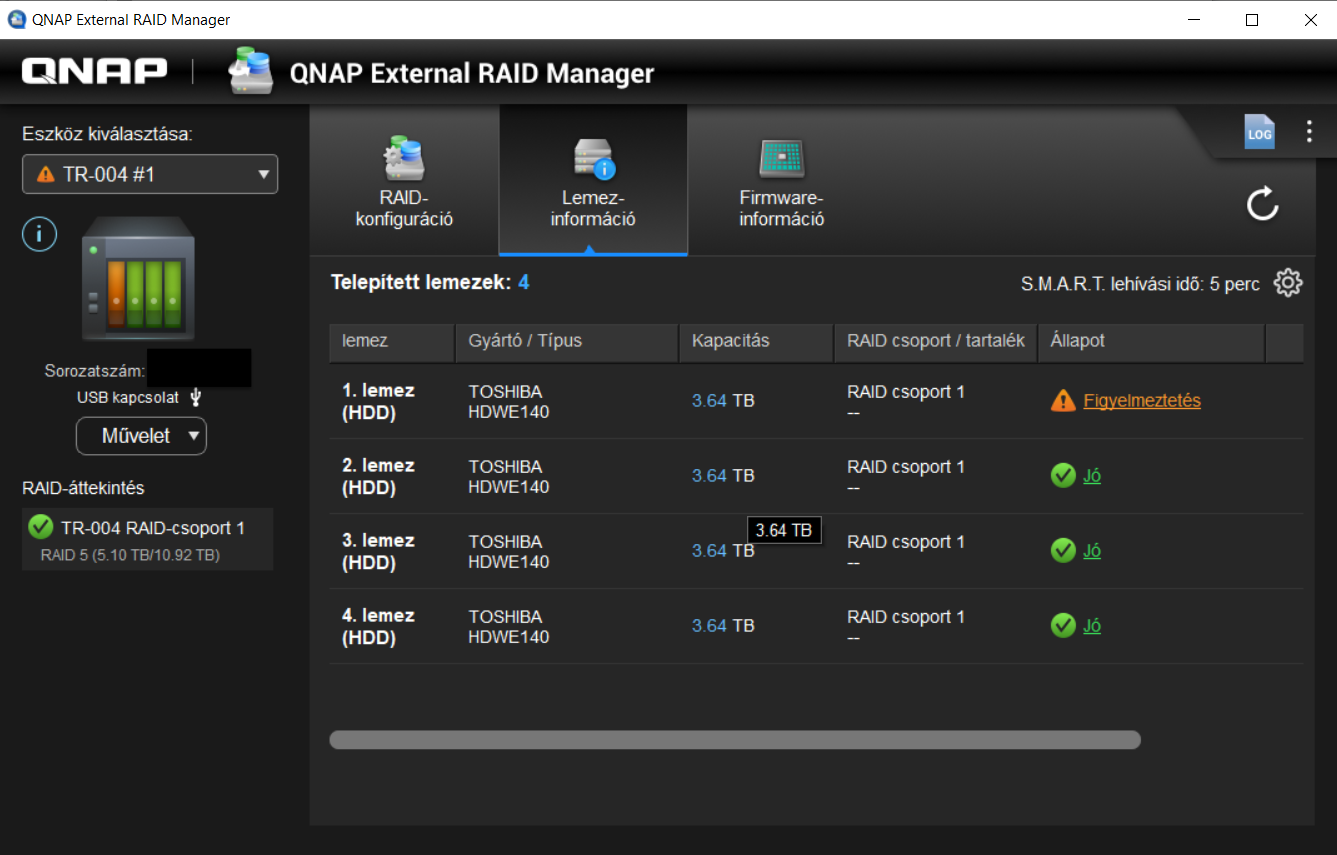Screen dimensions: 1337x855
Task: Click the Jó status link for disk 3
Action: pos(1092,551)
